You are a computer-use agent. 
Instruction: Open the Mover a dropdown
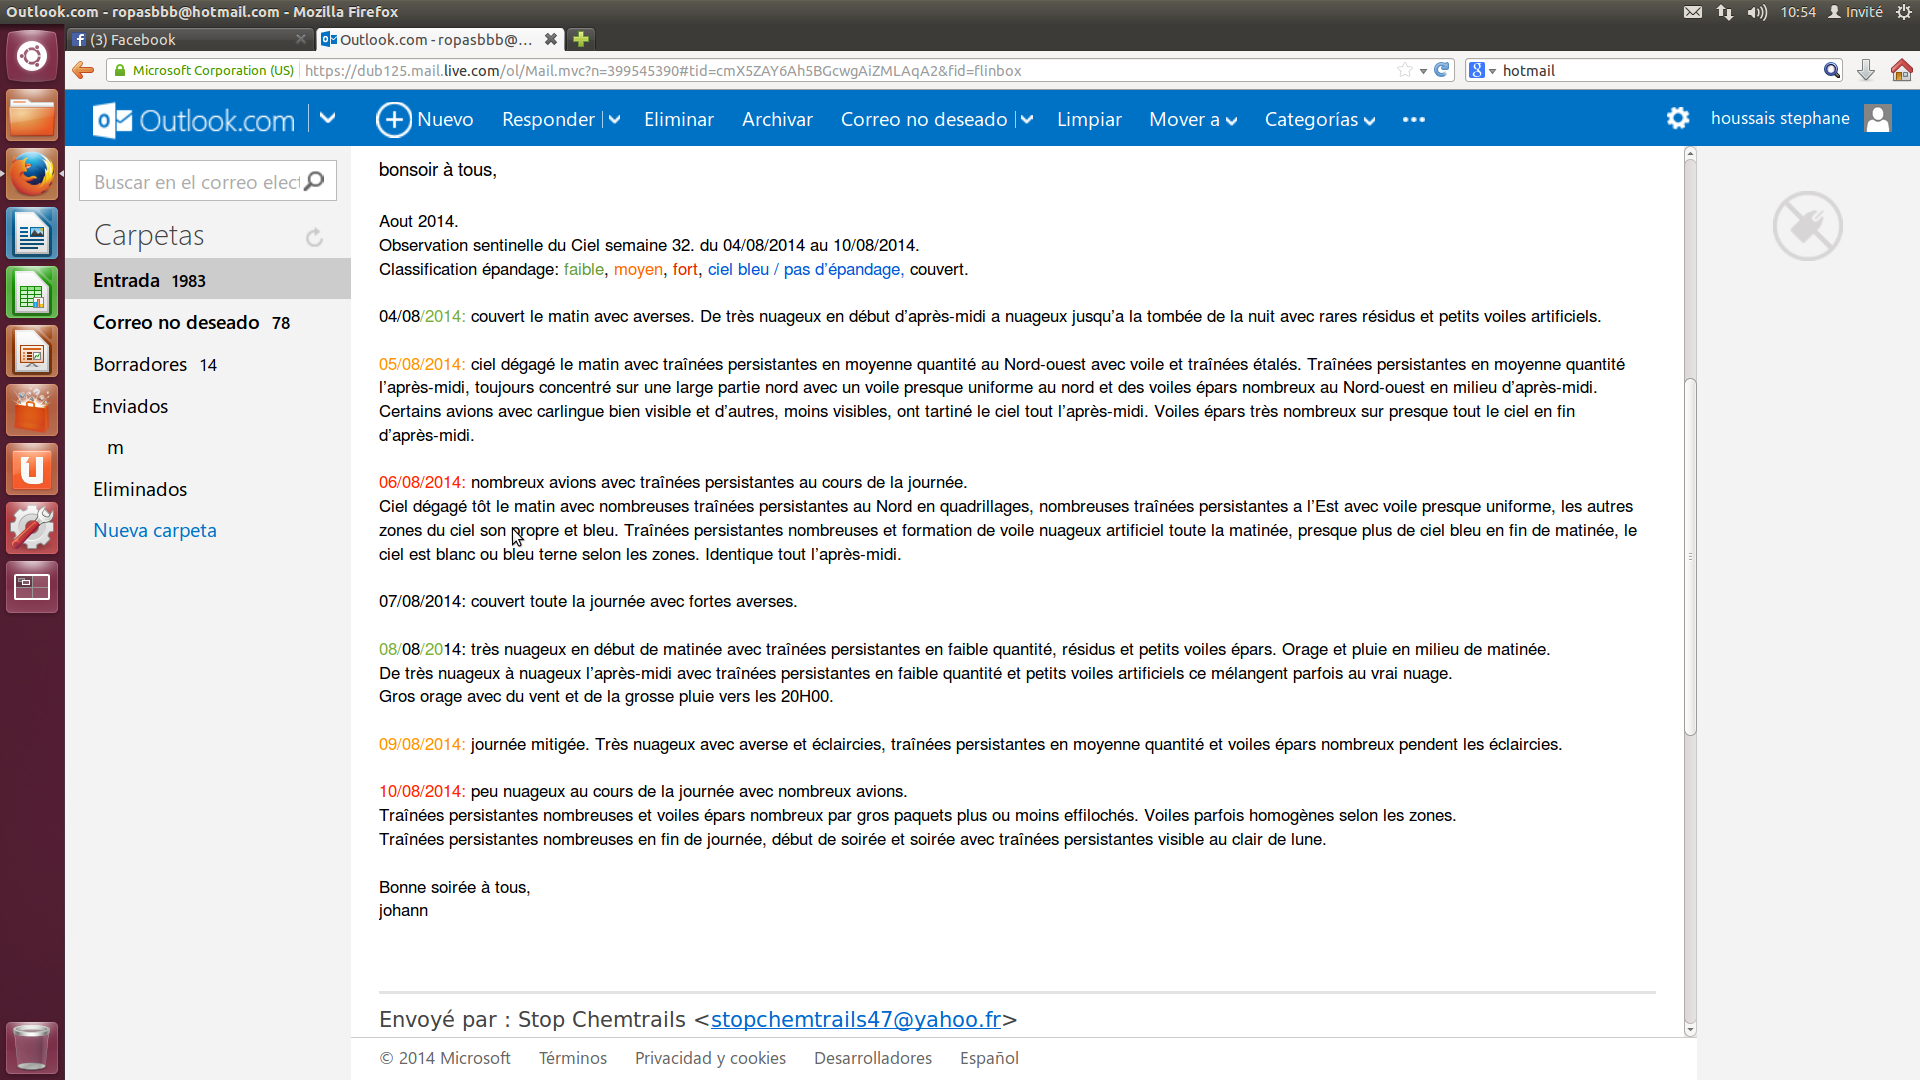[1193, 119]
